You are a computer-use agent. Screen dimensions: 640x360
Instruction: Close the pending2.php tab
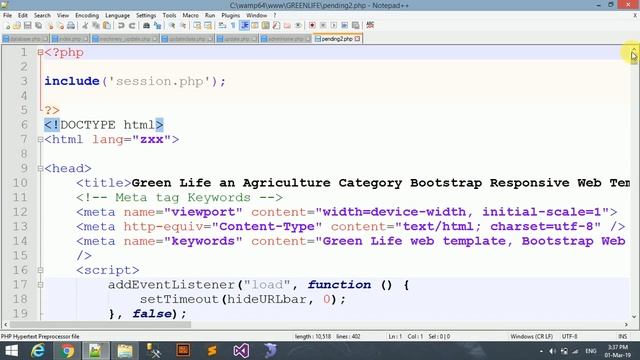click(x=358, y=39)
